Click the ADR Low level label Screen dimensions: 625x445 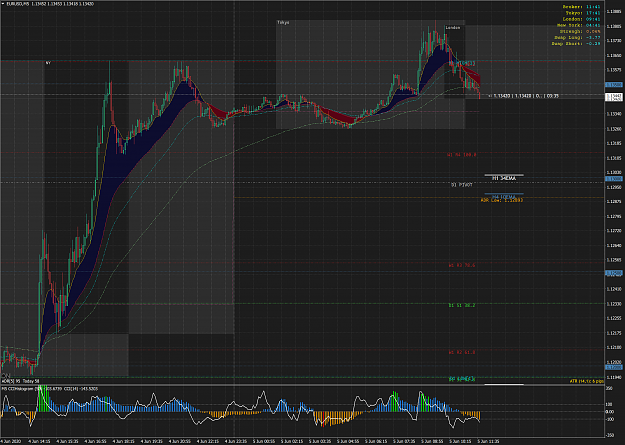(502, 200)
